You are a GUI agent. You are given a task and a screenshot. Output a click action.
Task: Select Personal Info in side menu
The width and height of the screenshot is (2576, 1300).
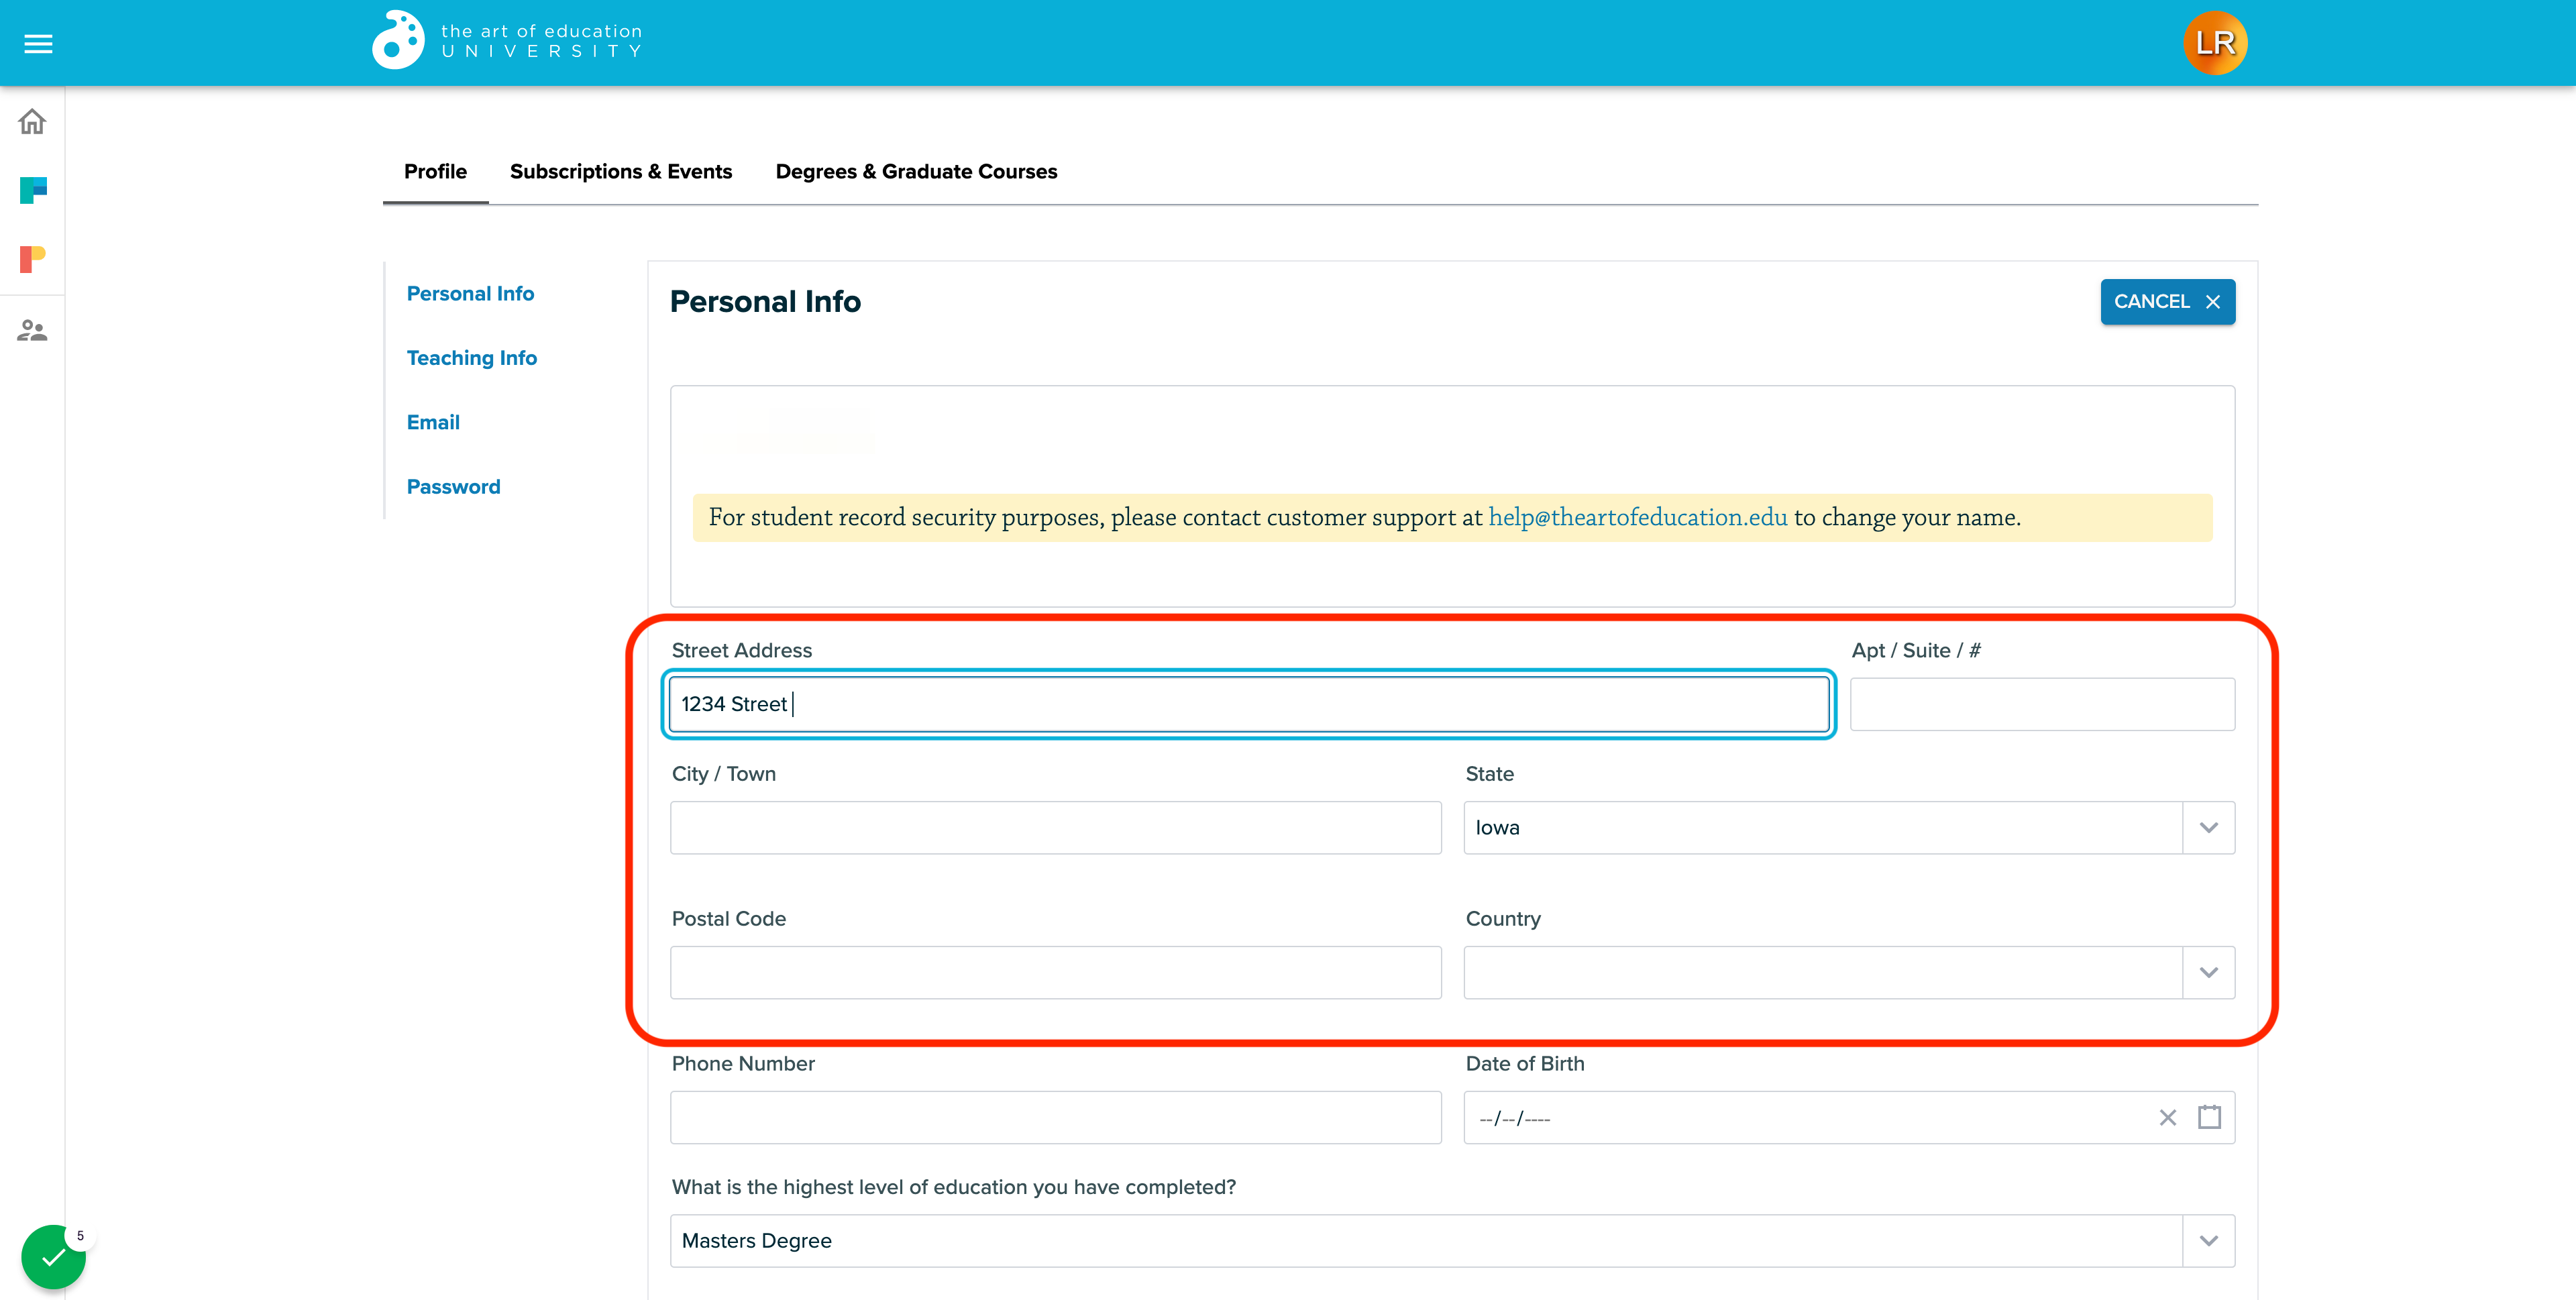click(470, 294)
